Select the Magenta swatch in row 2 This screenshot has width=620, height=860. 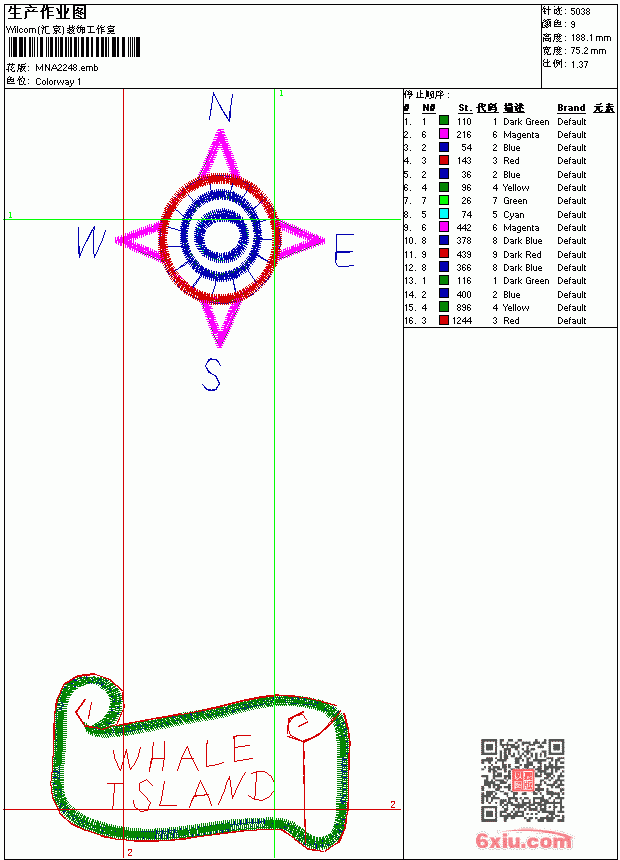coord(444,134)
